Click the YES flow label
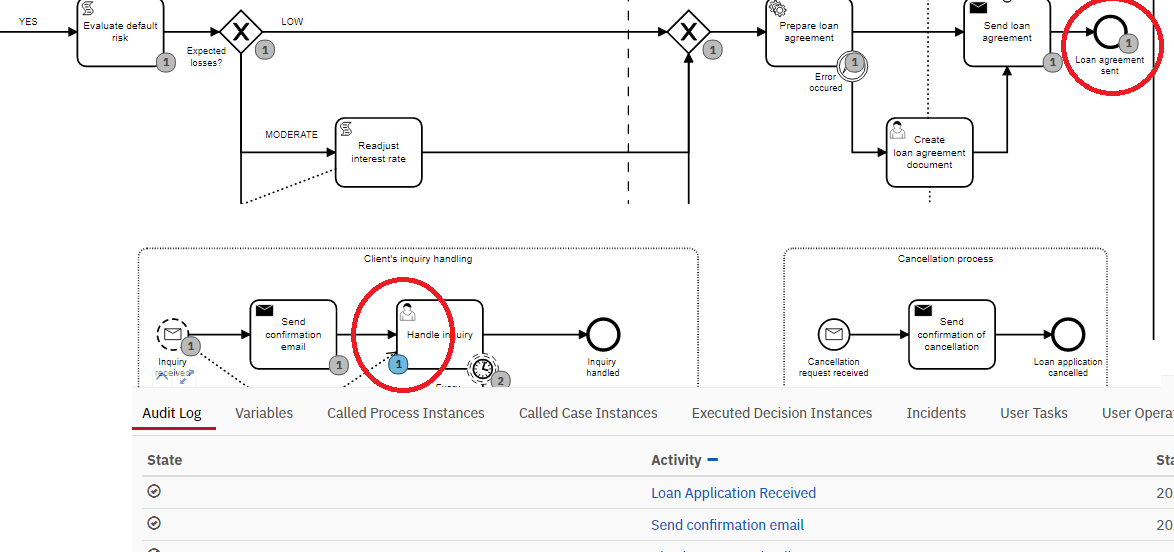 (28, 22)
